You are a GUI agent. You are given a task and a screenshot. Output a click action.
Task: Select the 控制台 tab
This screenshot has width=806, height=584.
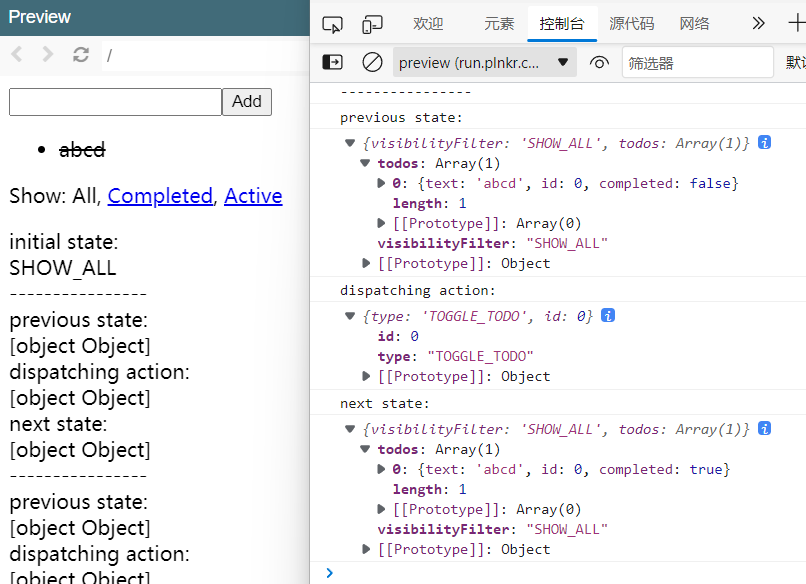(562, 24)
